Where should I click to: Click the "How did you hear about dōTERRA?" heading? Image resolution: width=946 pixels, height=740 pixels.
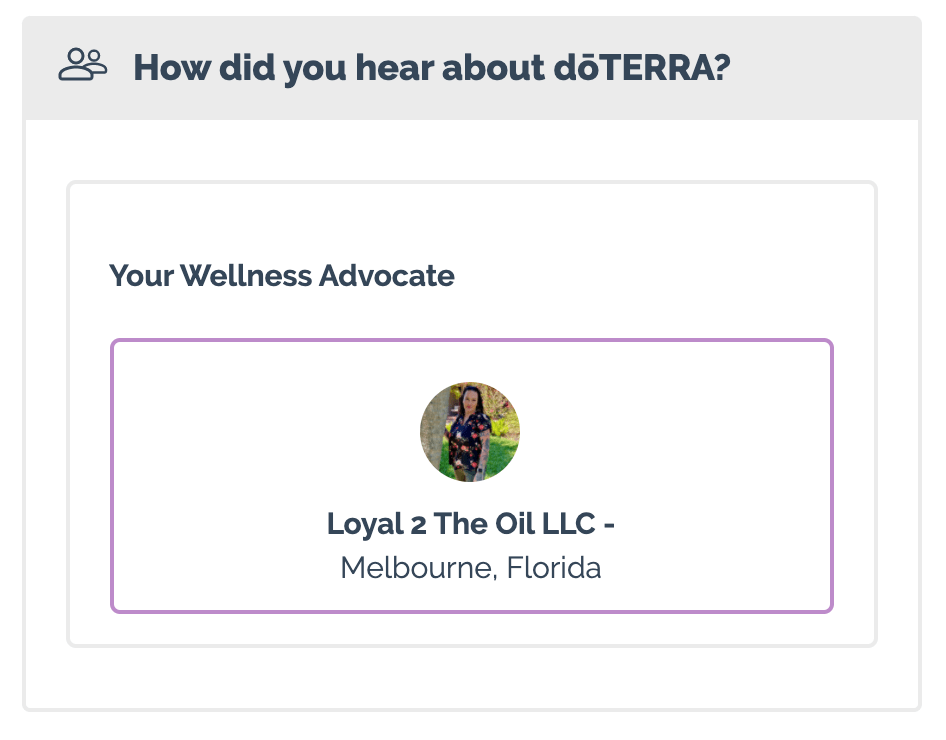(432, 67)
